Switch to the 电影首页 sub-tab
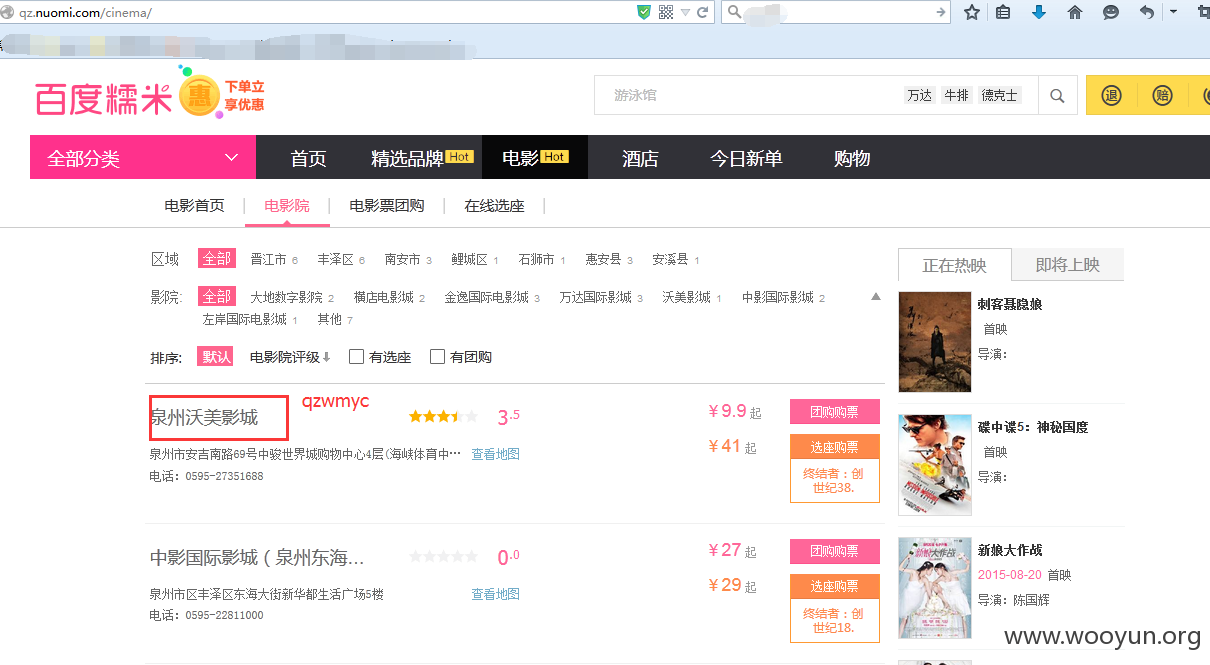1210x665 pixels. coord(195,206)
